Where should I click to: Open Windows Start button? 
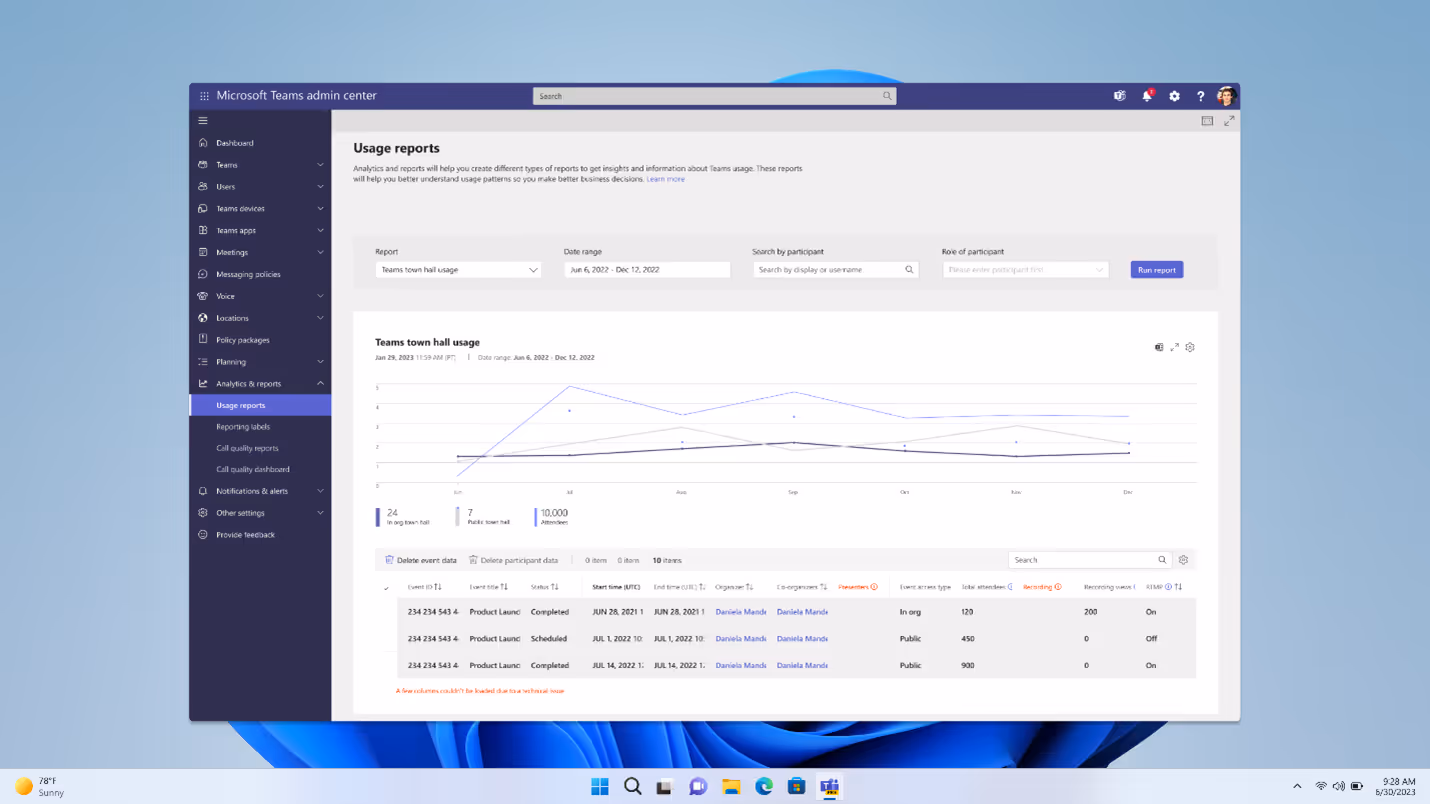pyautogui.click(x=600, y=786)
